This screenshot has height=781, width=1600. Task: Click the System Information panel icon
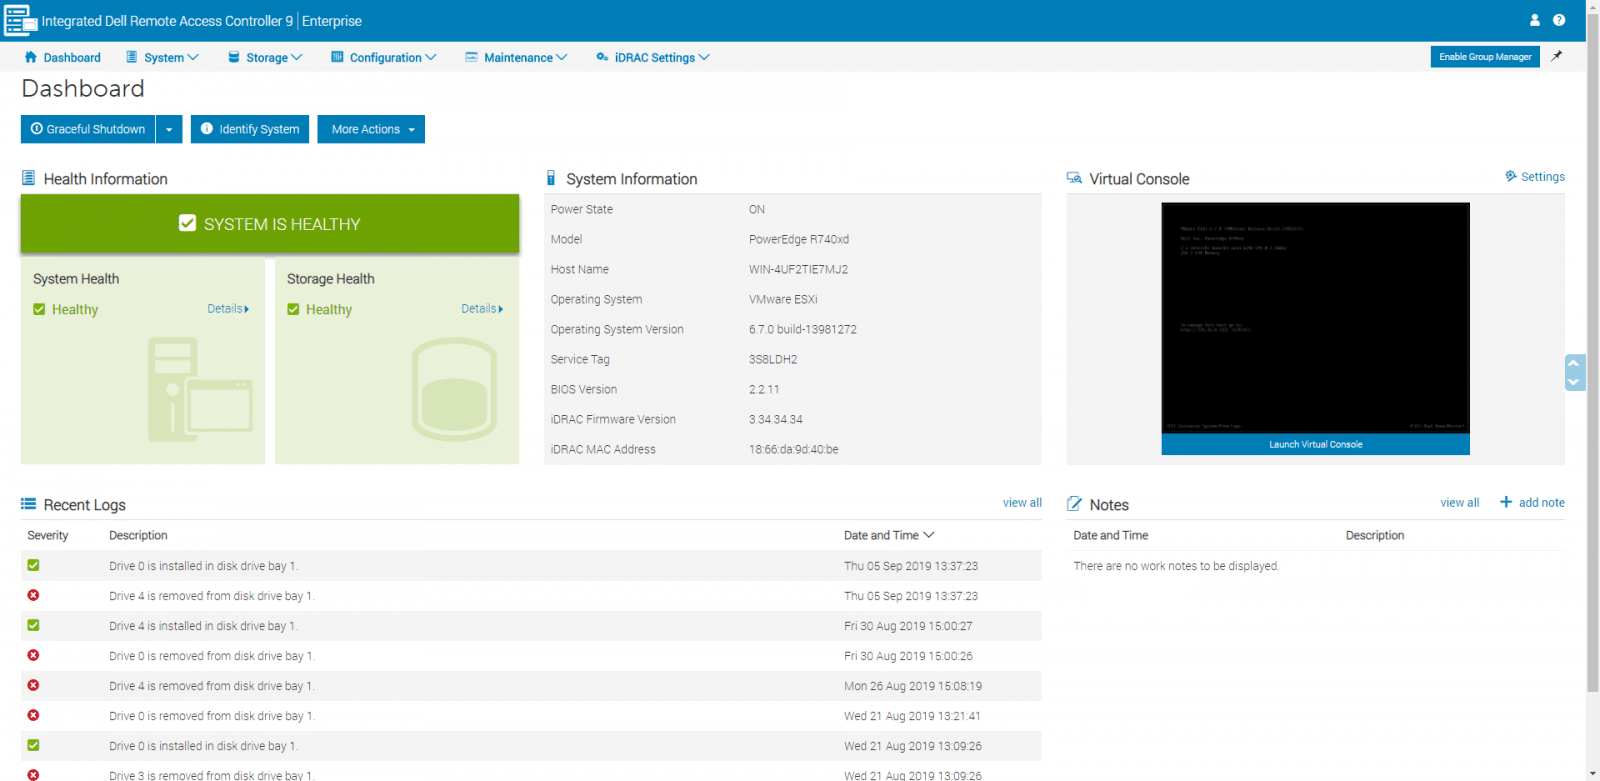(551, 178)
